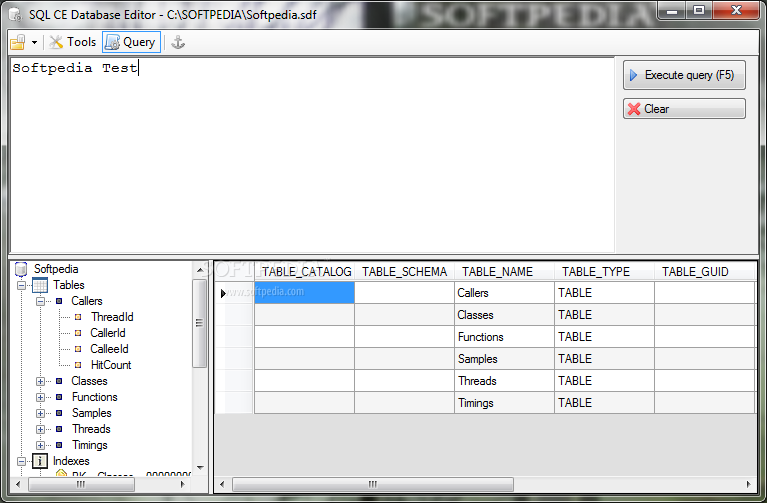Image resolution: width=767 pixels, height=503 pixels.
Task: Expand the Samples table node
Action: 41,413
